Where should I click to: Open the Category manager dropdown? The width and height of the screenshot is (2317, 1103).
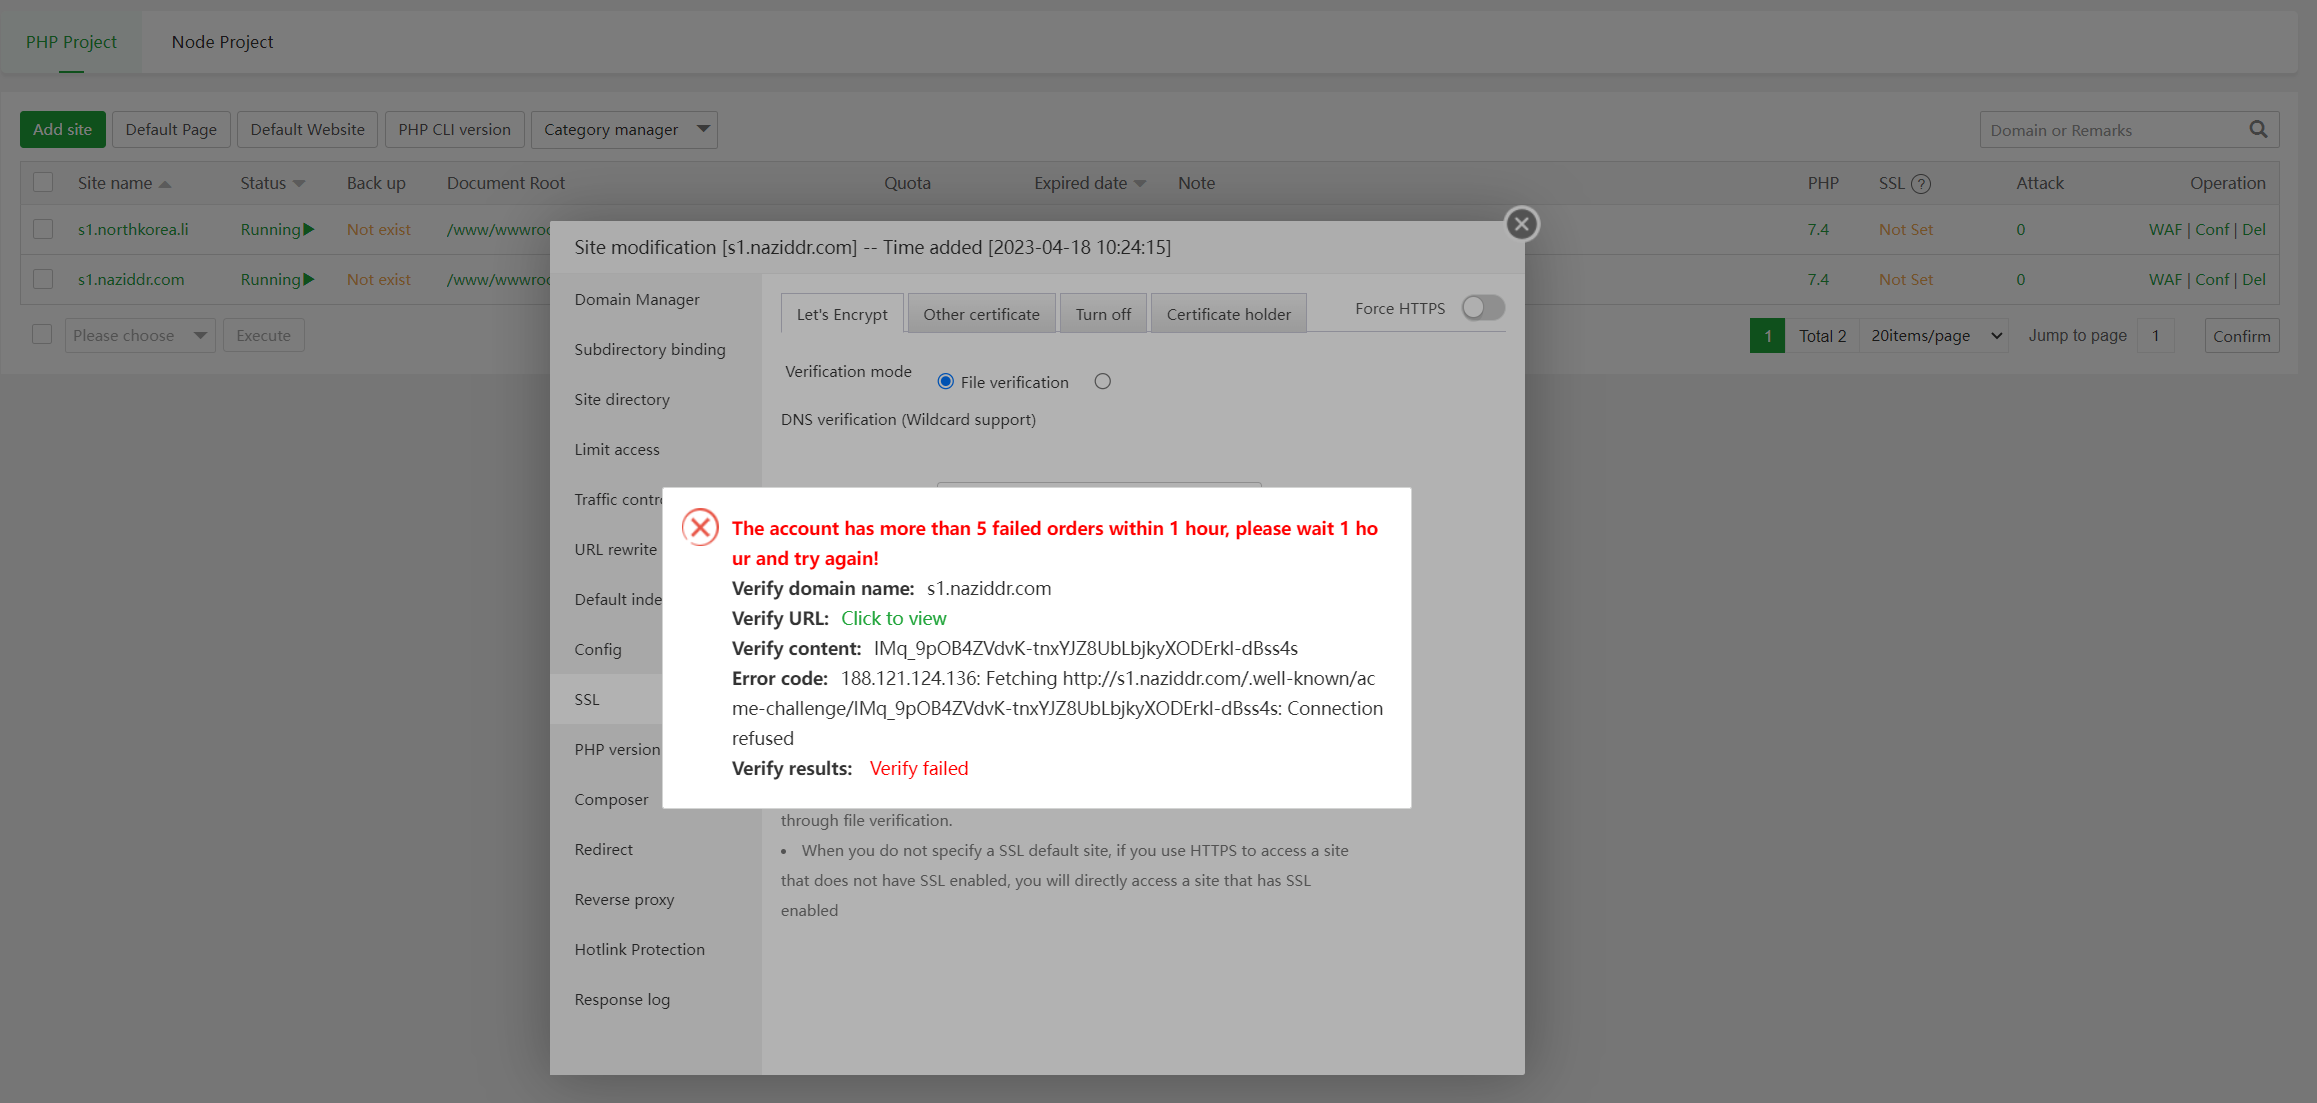coord(624,129)
